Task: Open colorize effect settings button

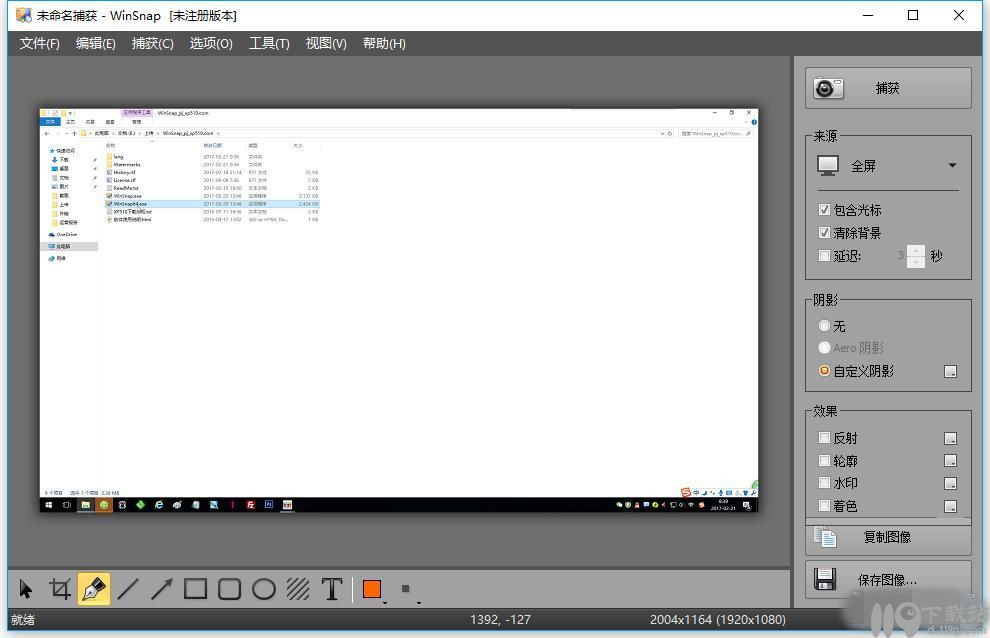Action: pos(950,507)
